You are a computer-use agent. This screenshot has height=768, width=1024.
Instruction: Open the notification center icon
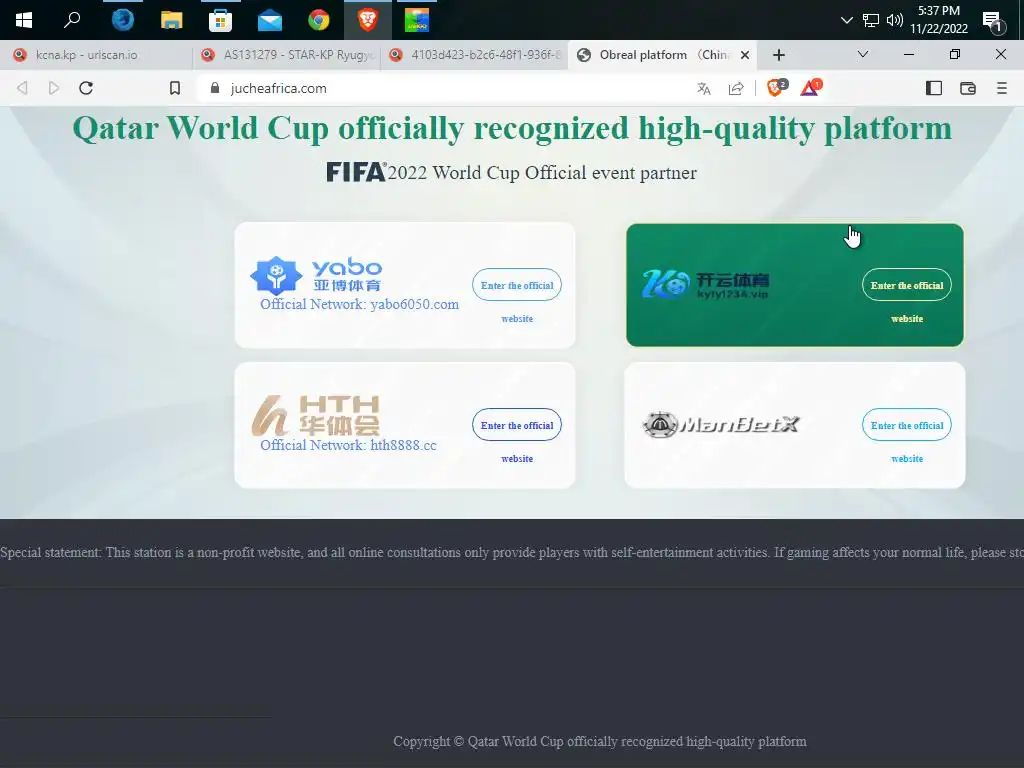(993, 21)
